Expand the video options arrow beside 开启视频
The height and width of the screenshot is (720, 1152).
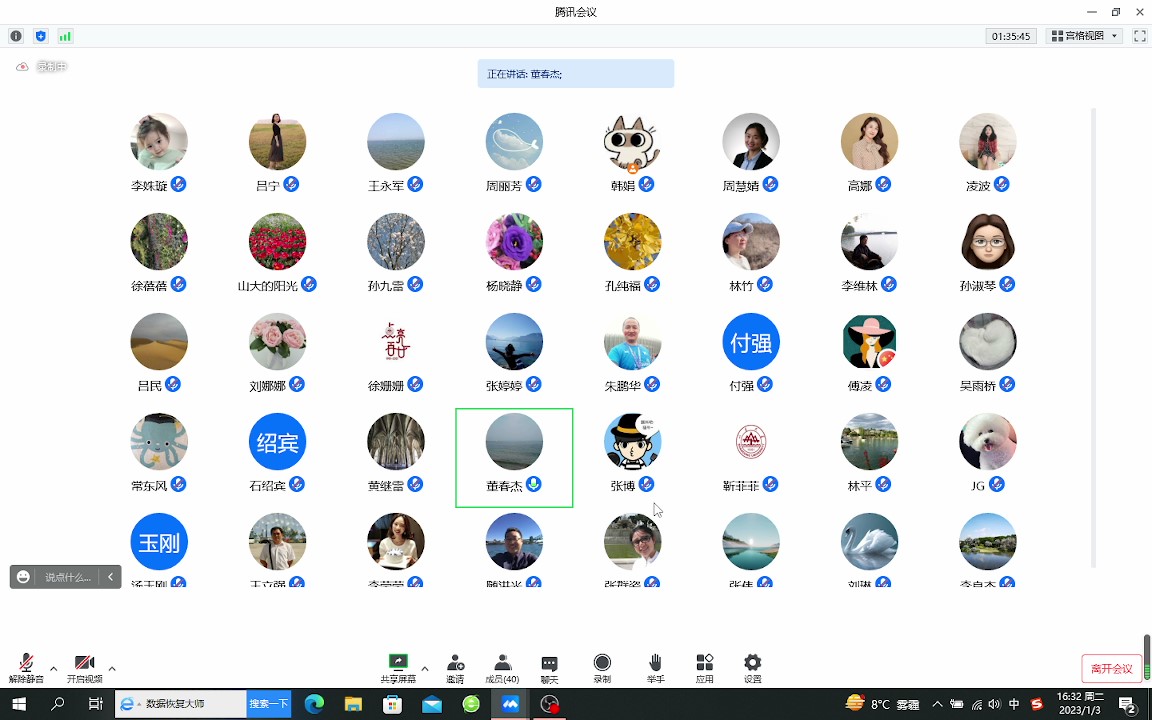pyautogui.click(x=112, y=668)
